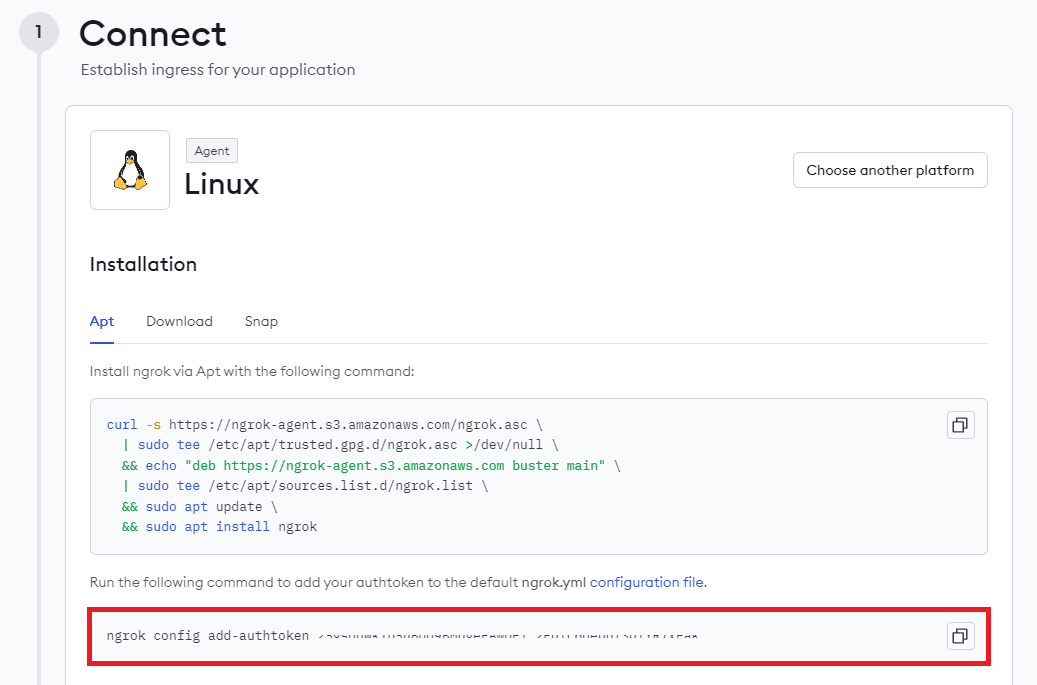Click the 'sudo tee /etc/apt/trusted.gpg.d' line
Image resolution: width=1037 pixels, height=685 pixels.
[x=340, y=445]
